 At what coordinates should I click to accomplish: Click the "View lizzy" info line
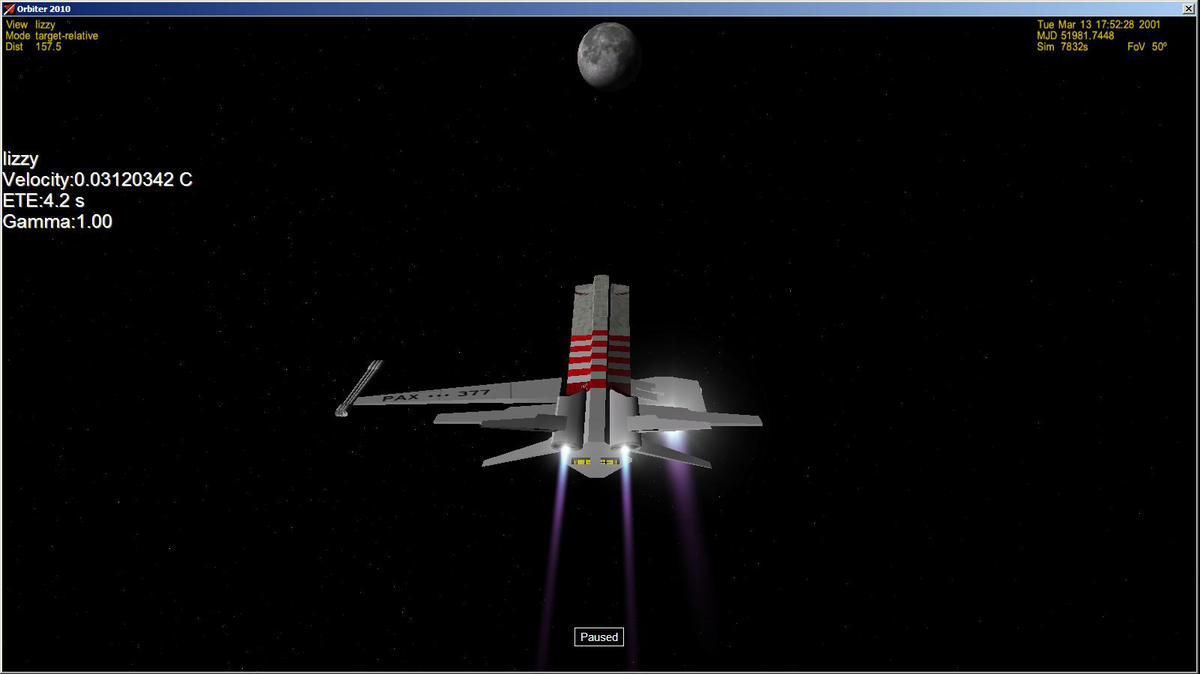[30, 24]
